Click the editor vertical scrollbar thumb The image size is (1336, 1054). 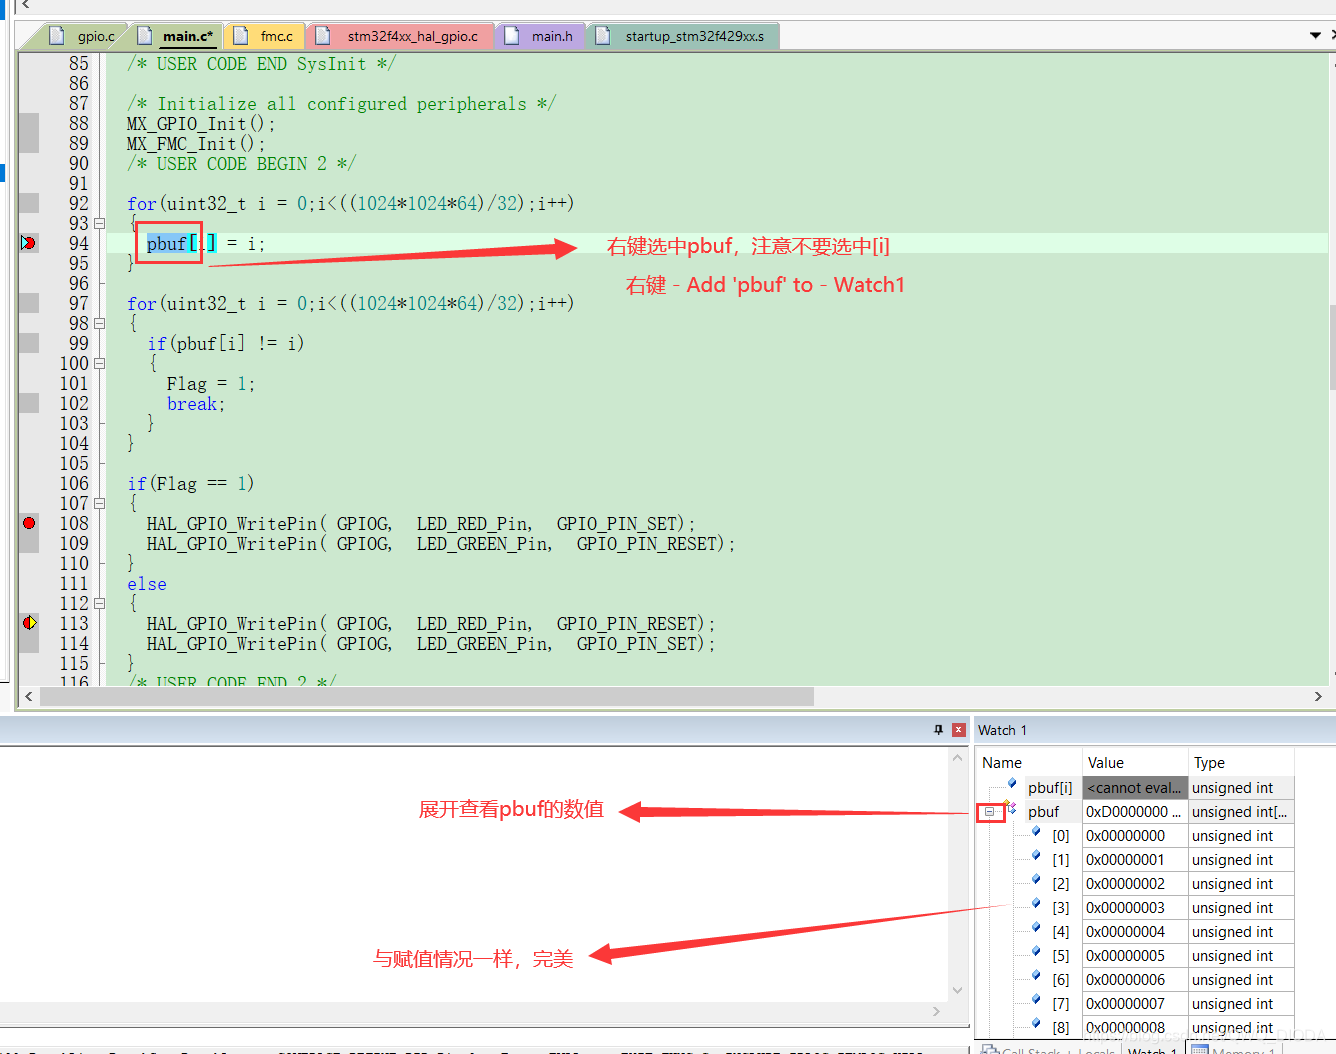(1332, 347)
